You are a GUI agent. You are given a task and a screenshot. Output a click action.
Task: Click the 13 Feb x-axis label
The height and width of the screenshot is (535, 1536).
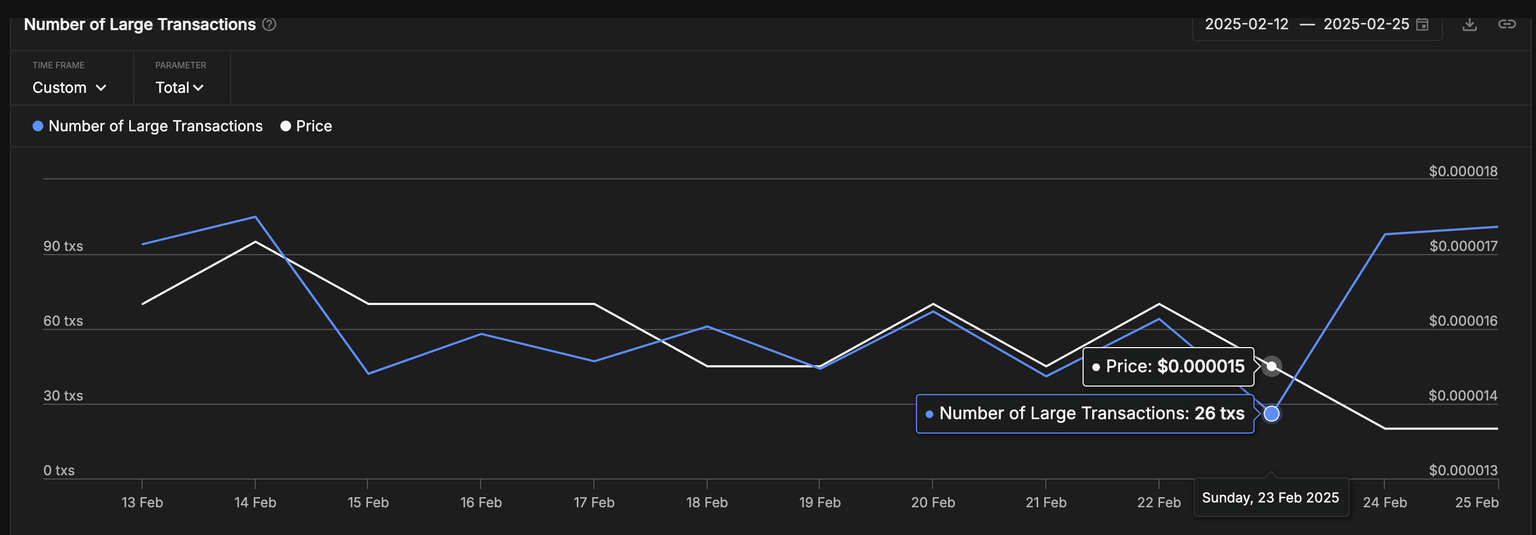(142, 503)
